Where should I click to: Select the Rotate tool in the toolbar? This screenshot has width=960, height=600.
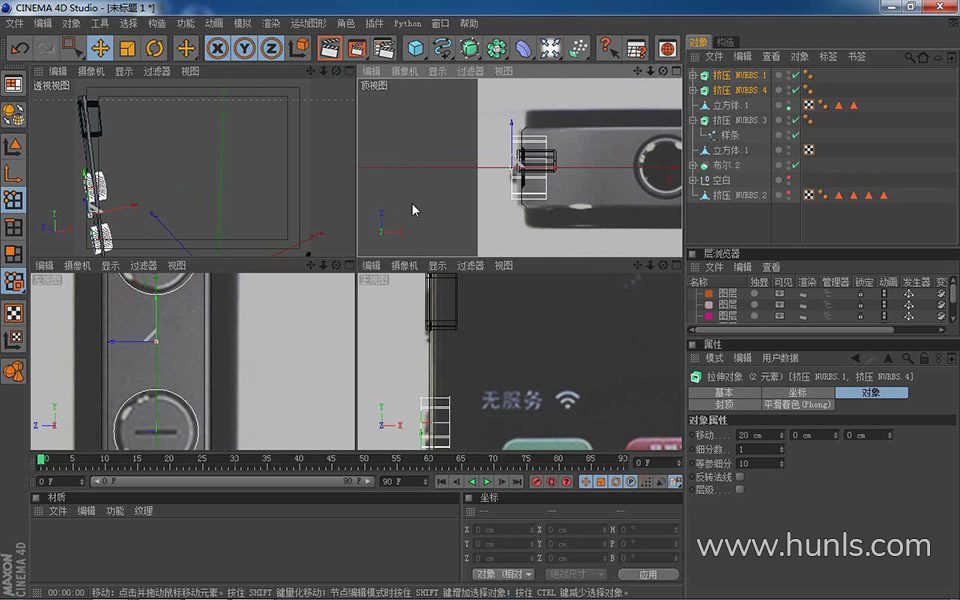pos(154,48)
